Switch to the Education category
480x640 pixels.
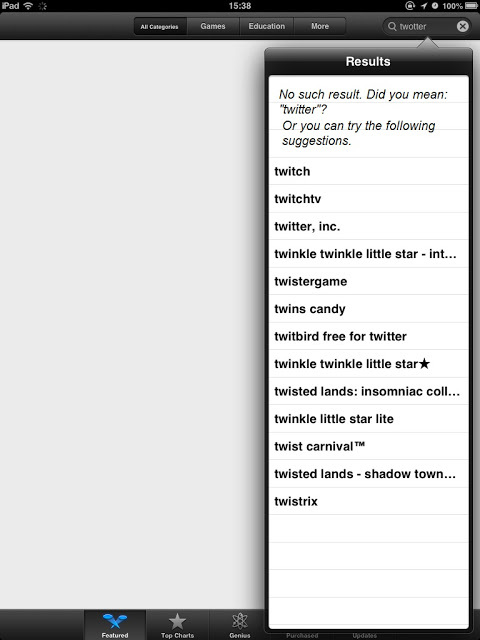point(267,27)
